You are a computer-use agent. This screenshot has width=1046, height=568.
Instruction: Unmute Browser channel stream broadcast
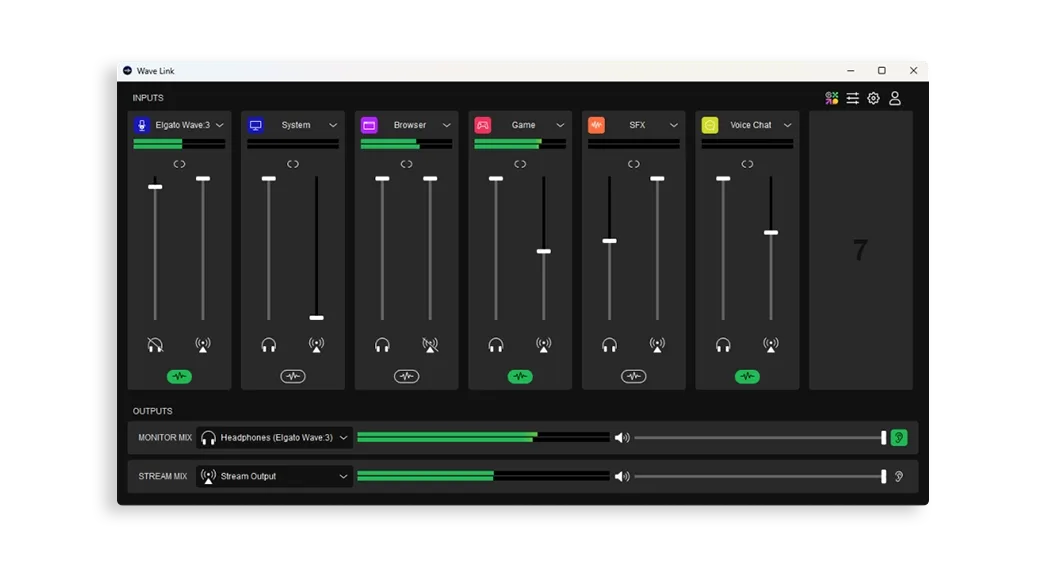(x=430, y=345)
